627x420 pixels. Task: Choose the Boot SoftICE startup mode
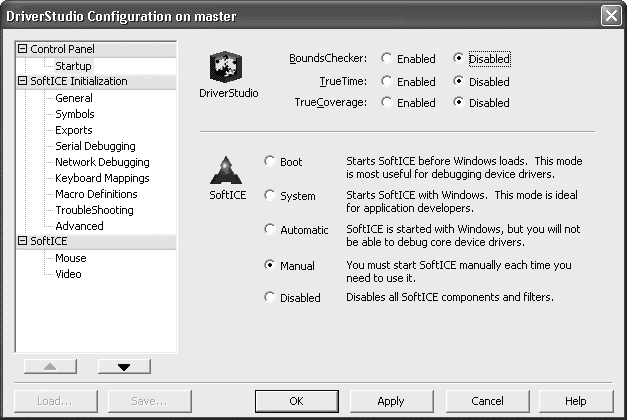(269, 162)
